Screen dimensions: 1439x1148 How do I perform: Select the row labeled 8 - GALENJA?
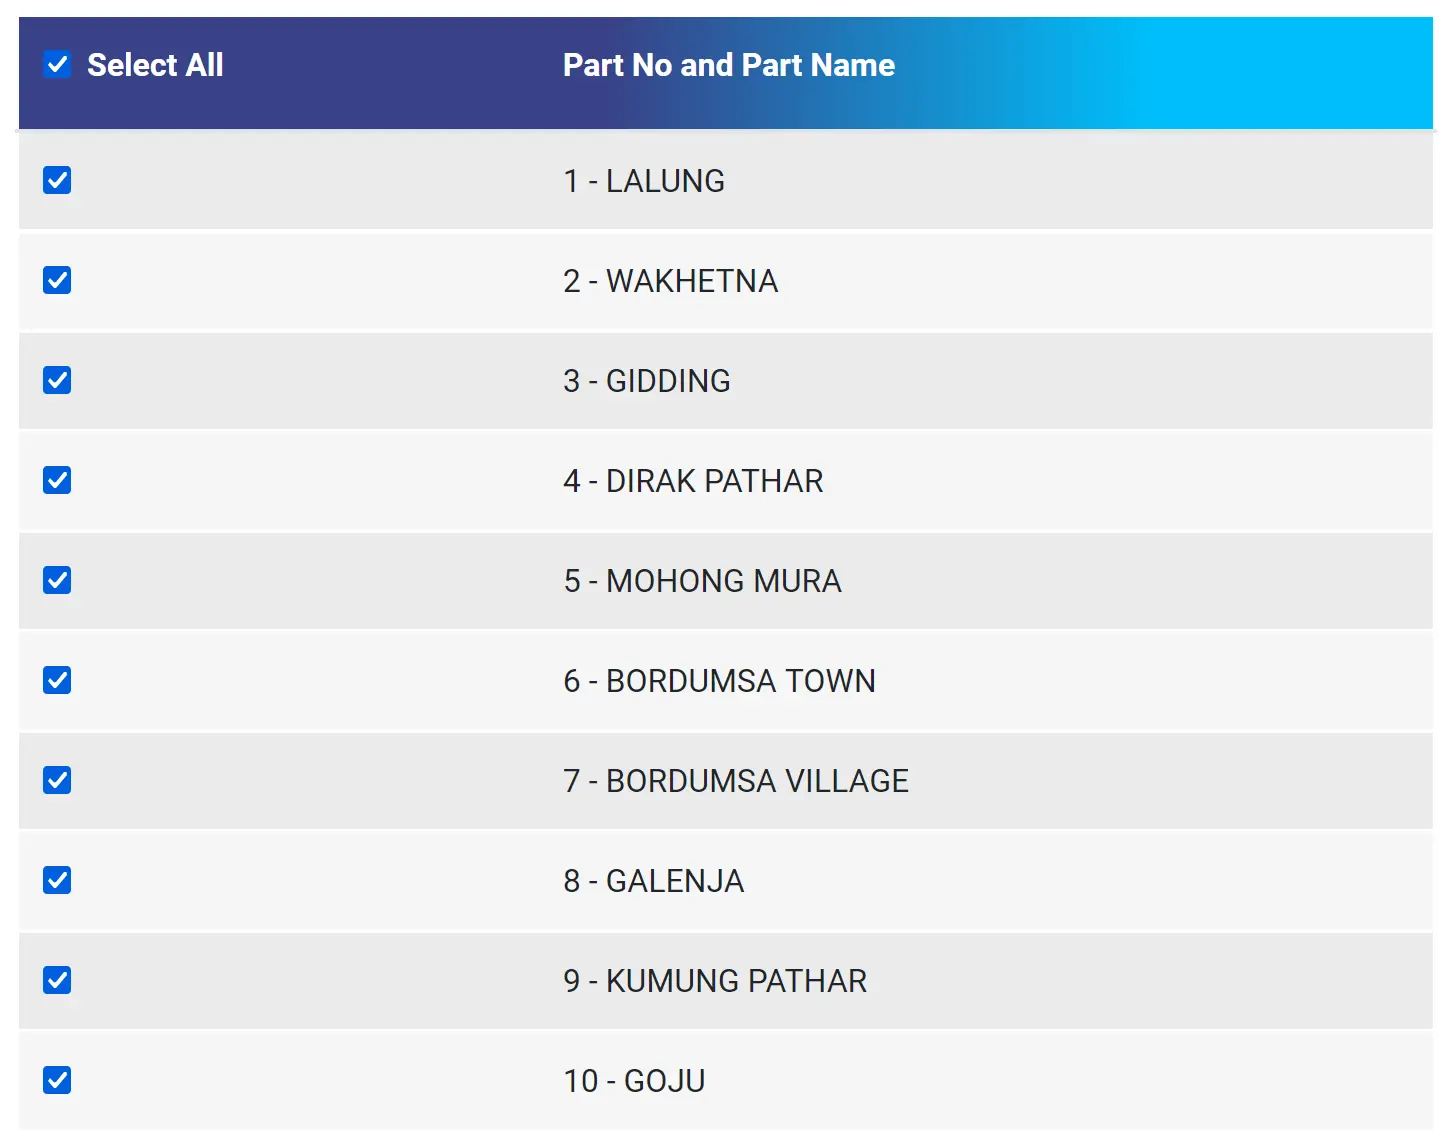pos(653,880)
